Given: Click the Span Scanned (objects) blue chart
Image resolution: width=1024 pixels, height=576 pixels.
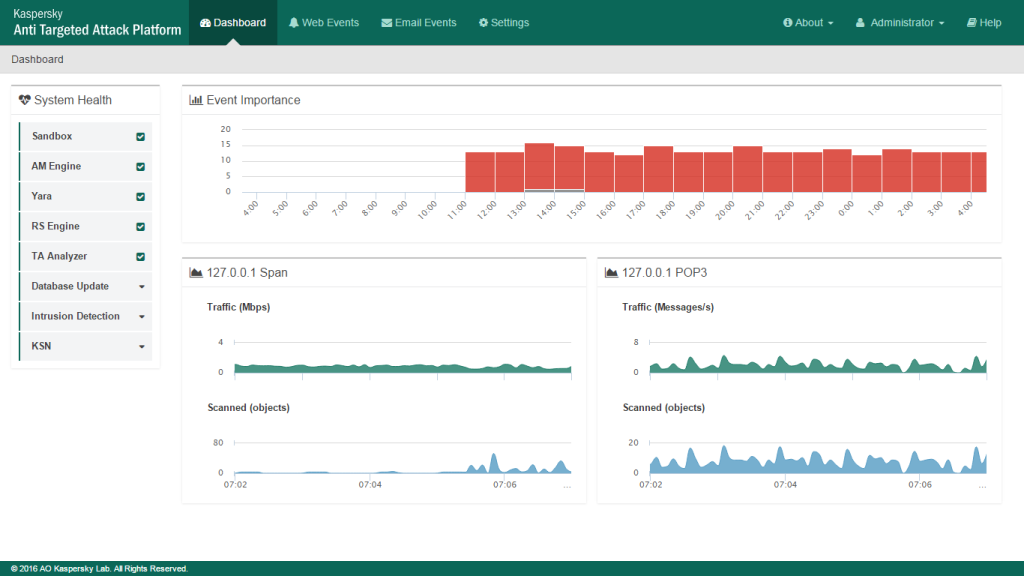Looking at the screenshot, I should pos(402,464).
